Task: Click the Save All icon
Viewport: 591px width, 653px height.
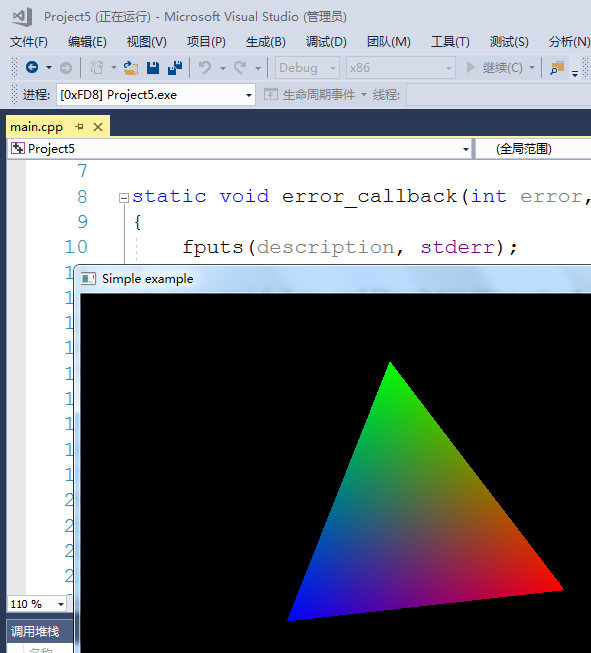Action: pos(175,67)
